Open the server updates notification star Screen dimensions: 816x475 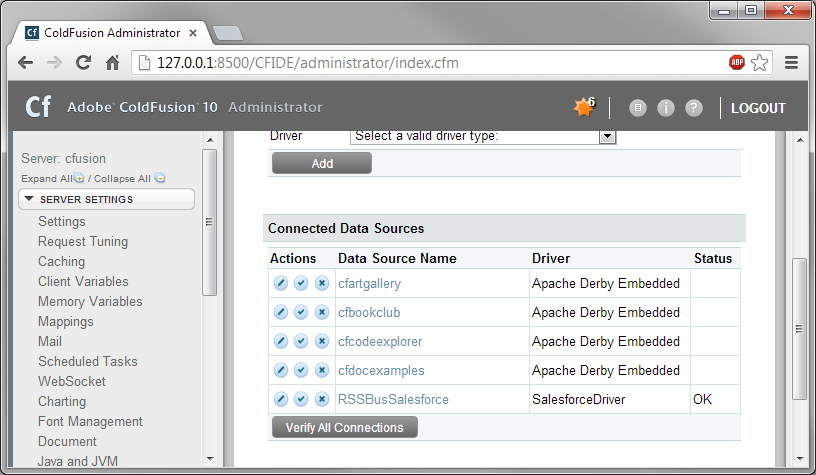coord(583,108)
